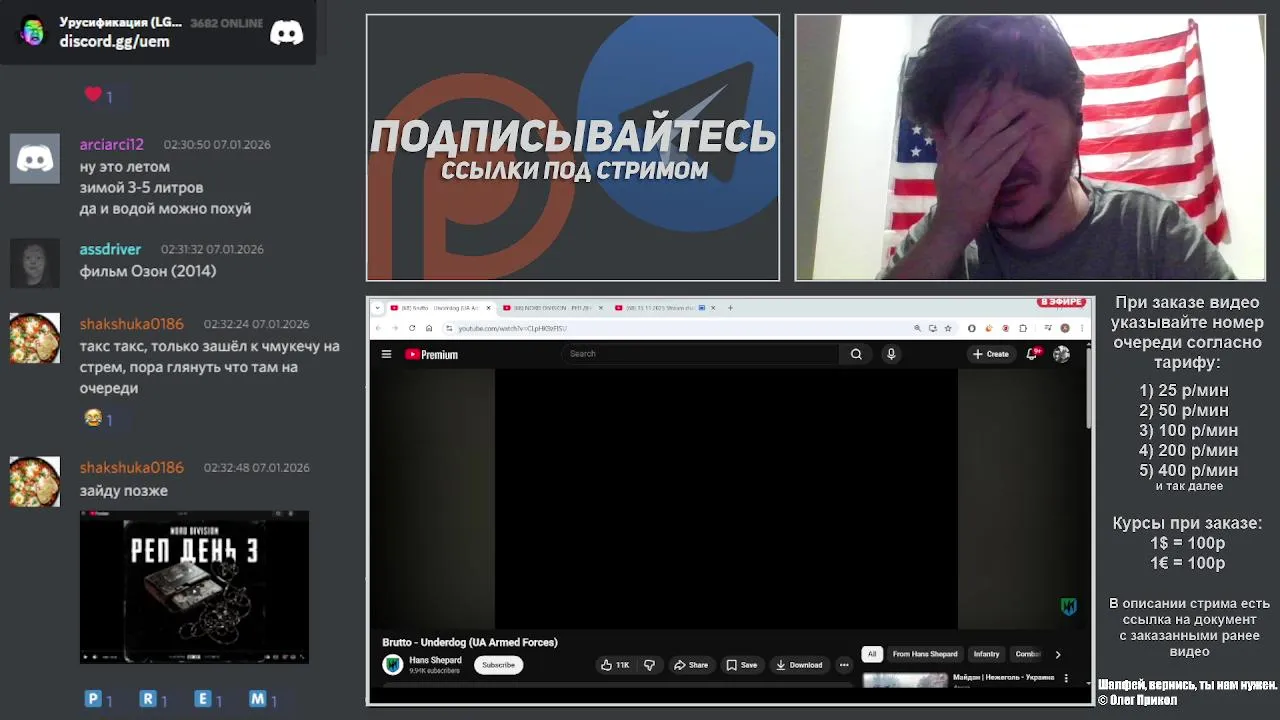Open YouTube notifications bell
The image size is (1280, 720).
[1032, 354]
